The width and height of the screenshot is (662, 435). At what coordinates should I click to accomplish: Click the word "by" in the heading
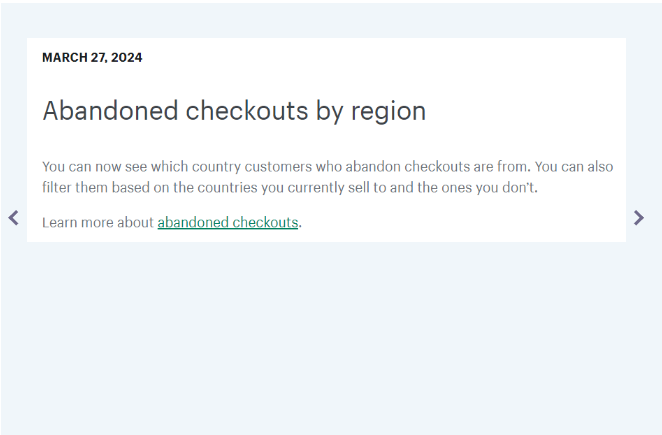coord(329,111)
